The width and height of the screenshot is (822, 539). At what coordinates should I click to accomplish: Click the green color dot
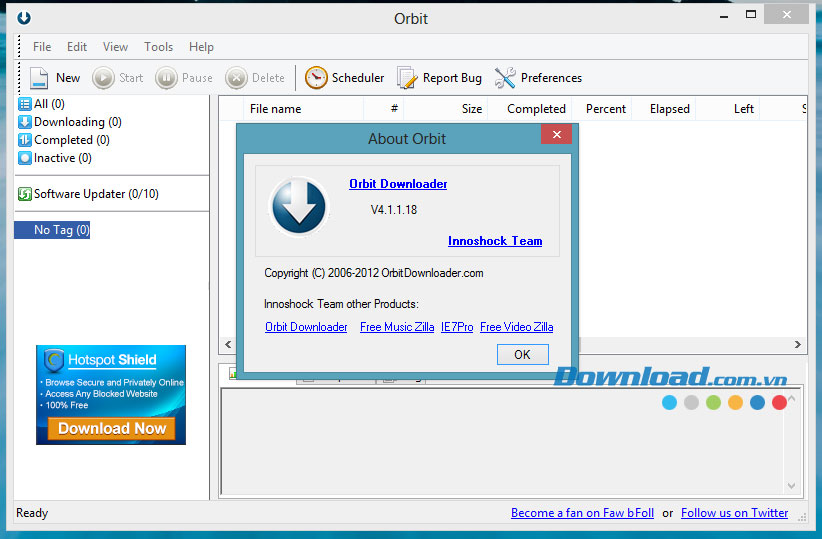(x=713, y=403)
